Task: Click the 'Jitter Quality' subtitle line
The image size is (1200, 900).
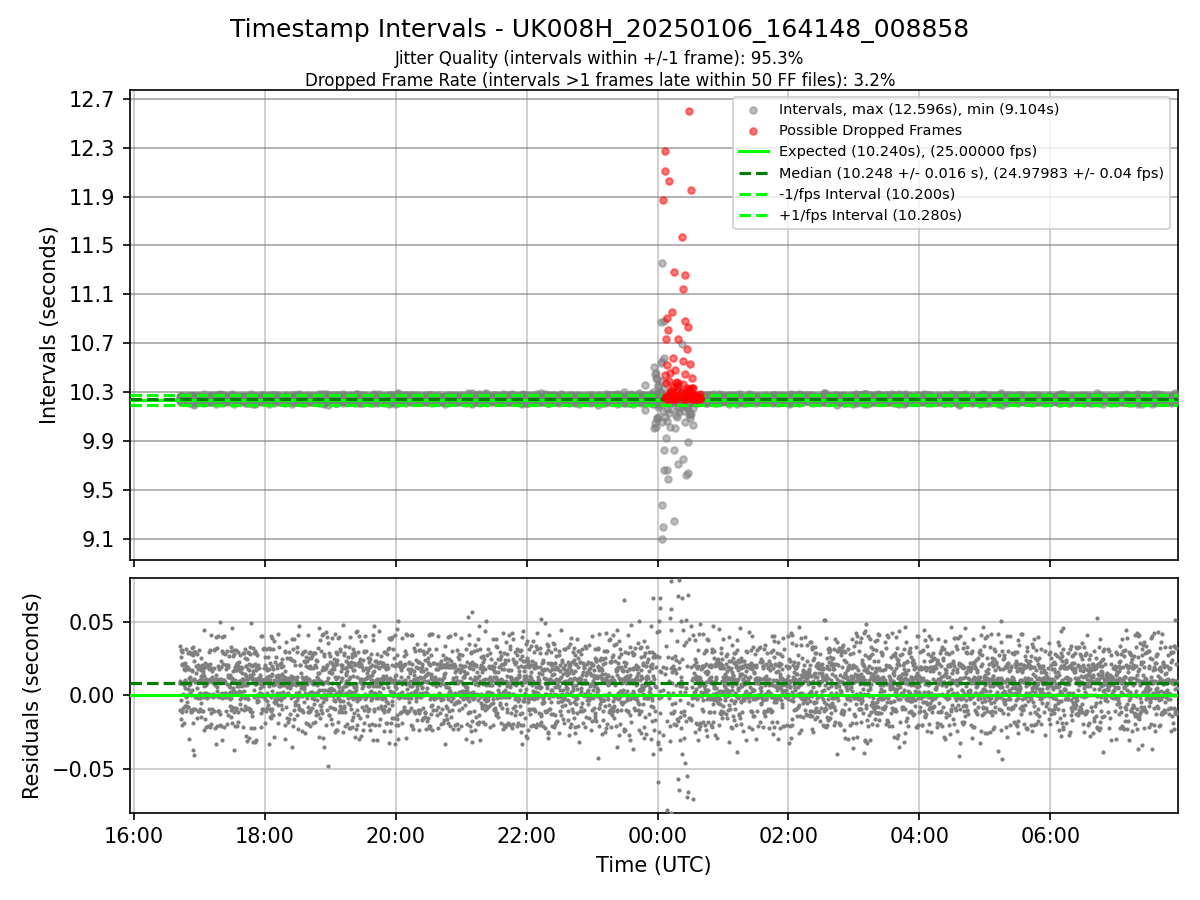Action: [x=599, y=58]
